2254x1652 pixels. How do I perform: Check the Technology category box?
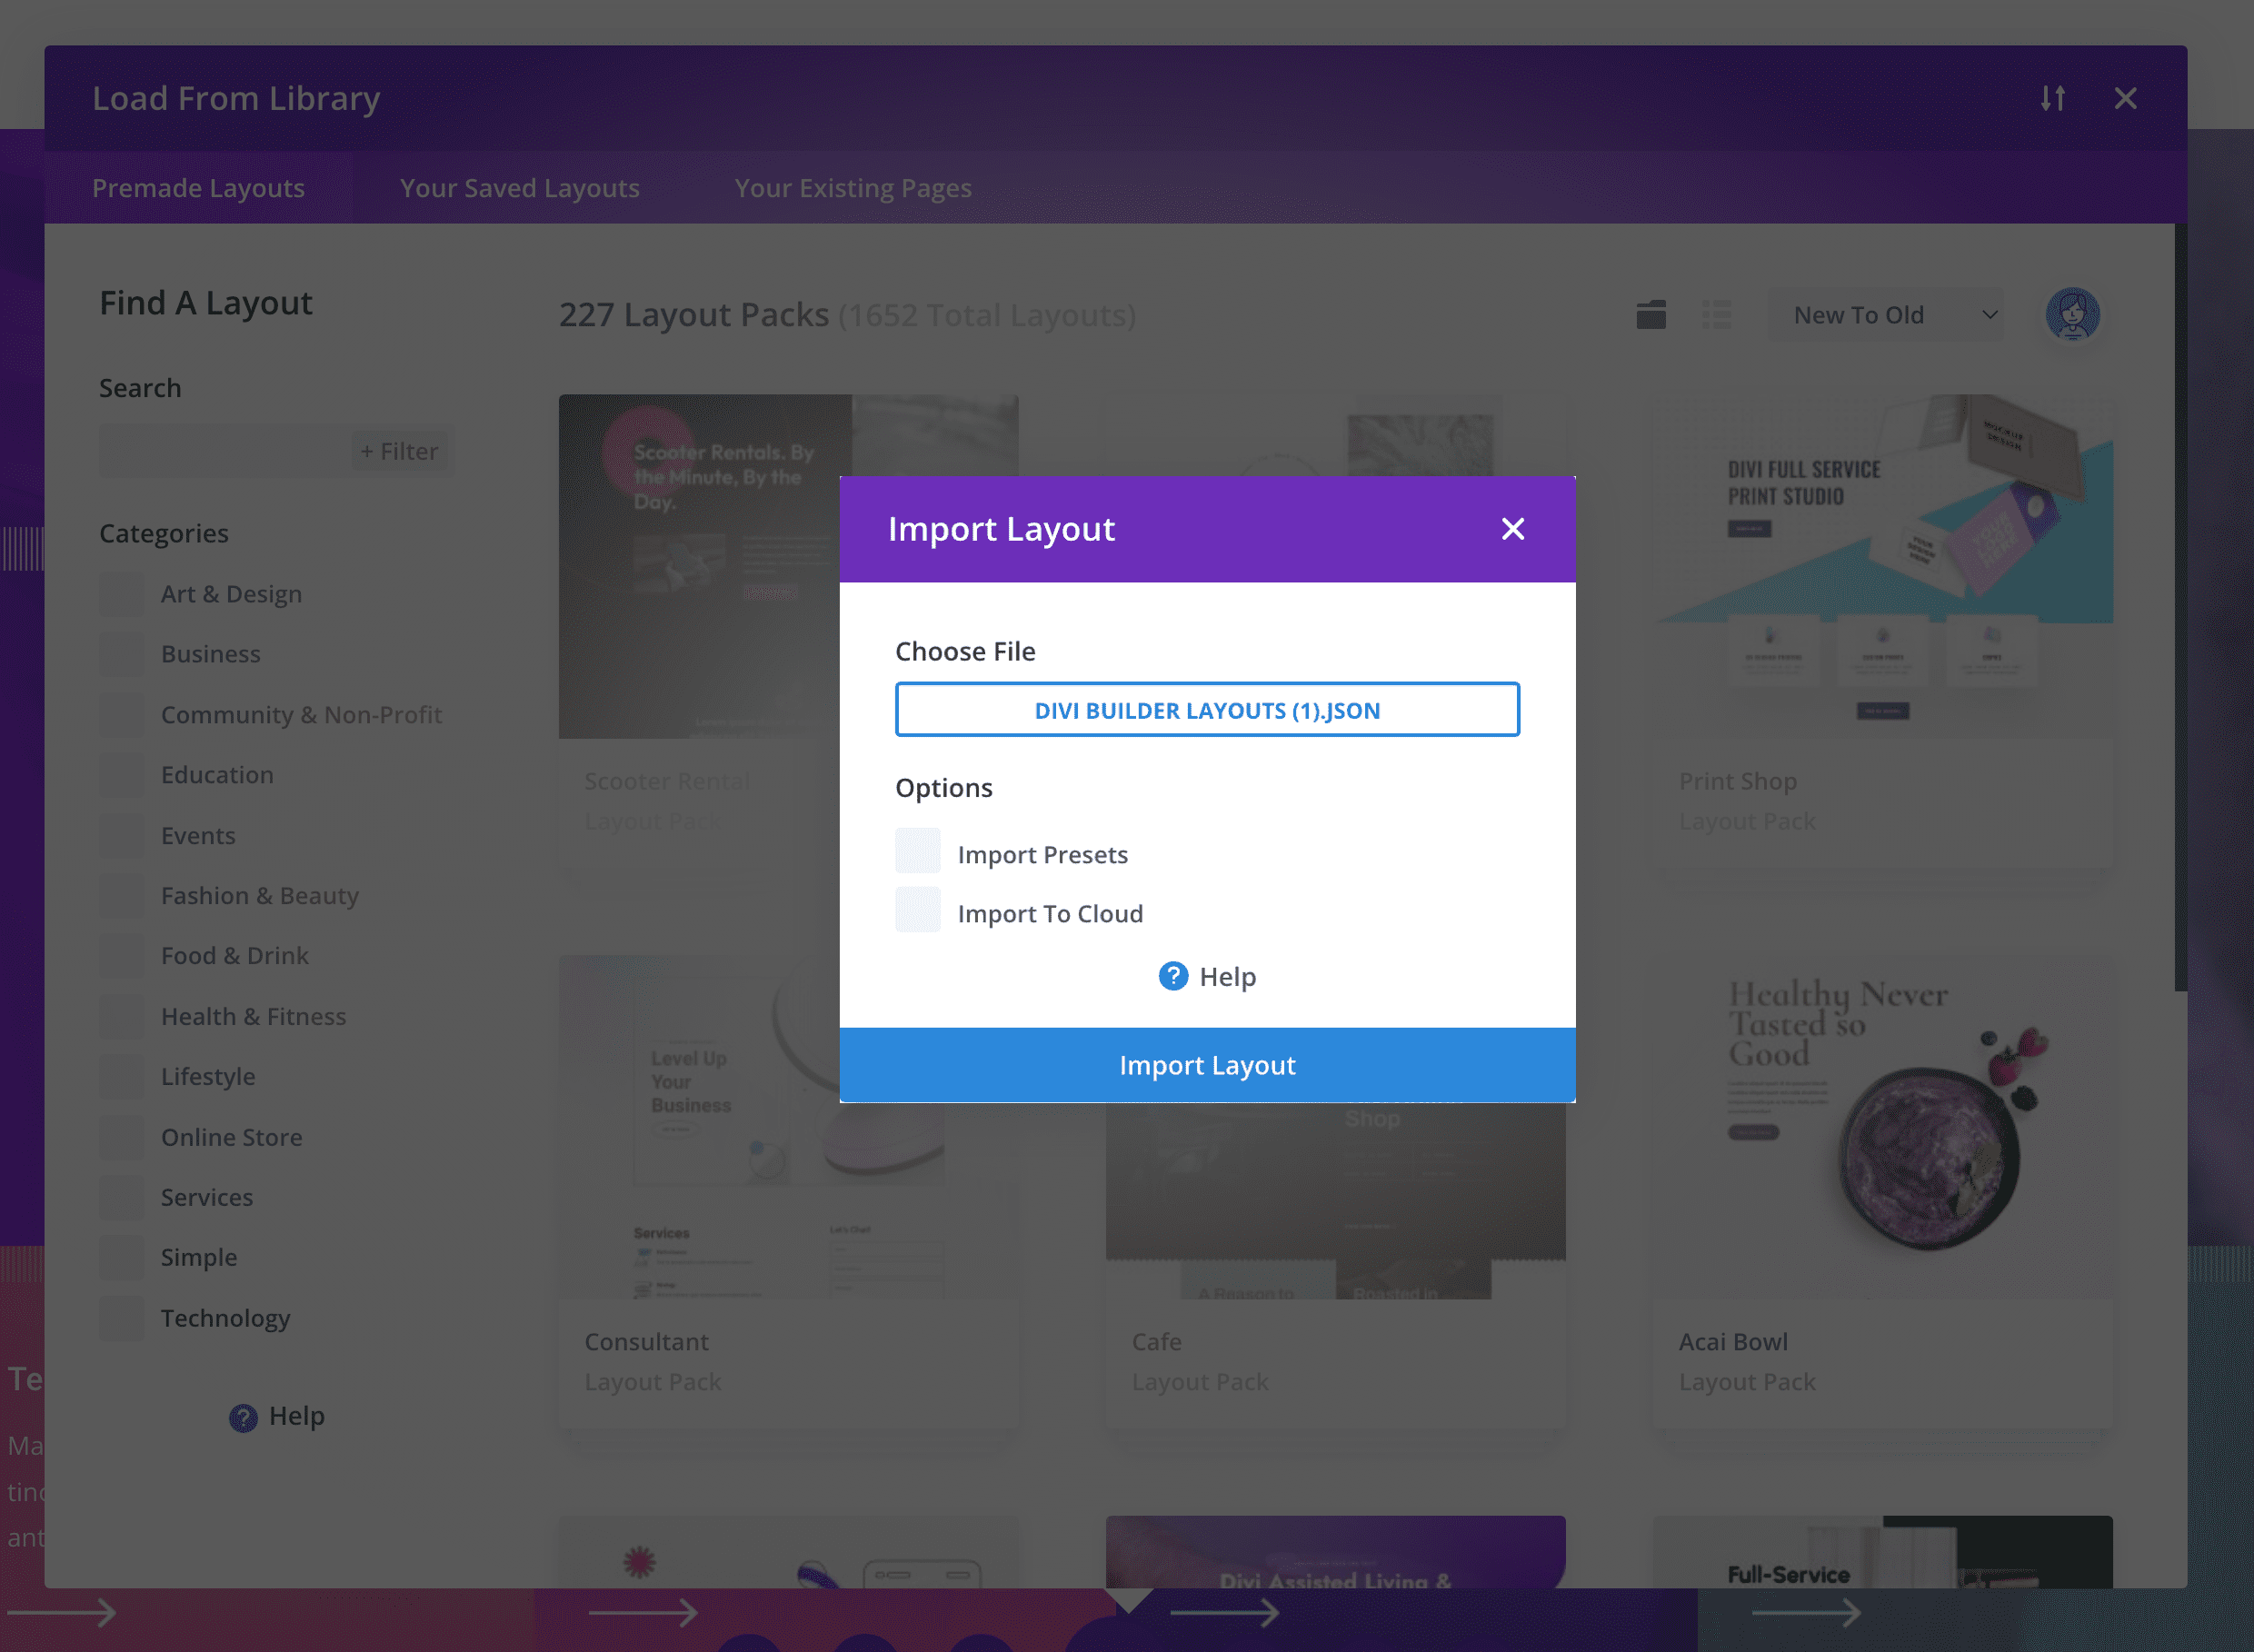[x=122, y=1318]
